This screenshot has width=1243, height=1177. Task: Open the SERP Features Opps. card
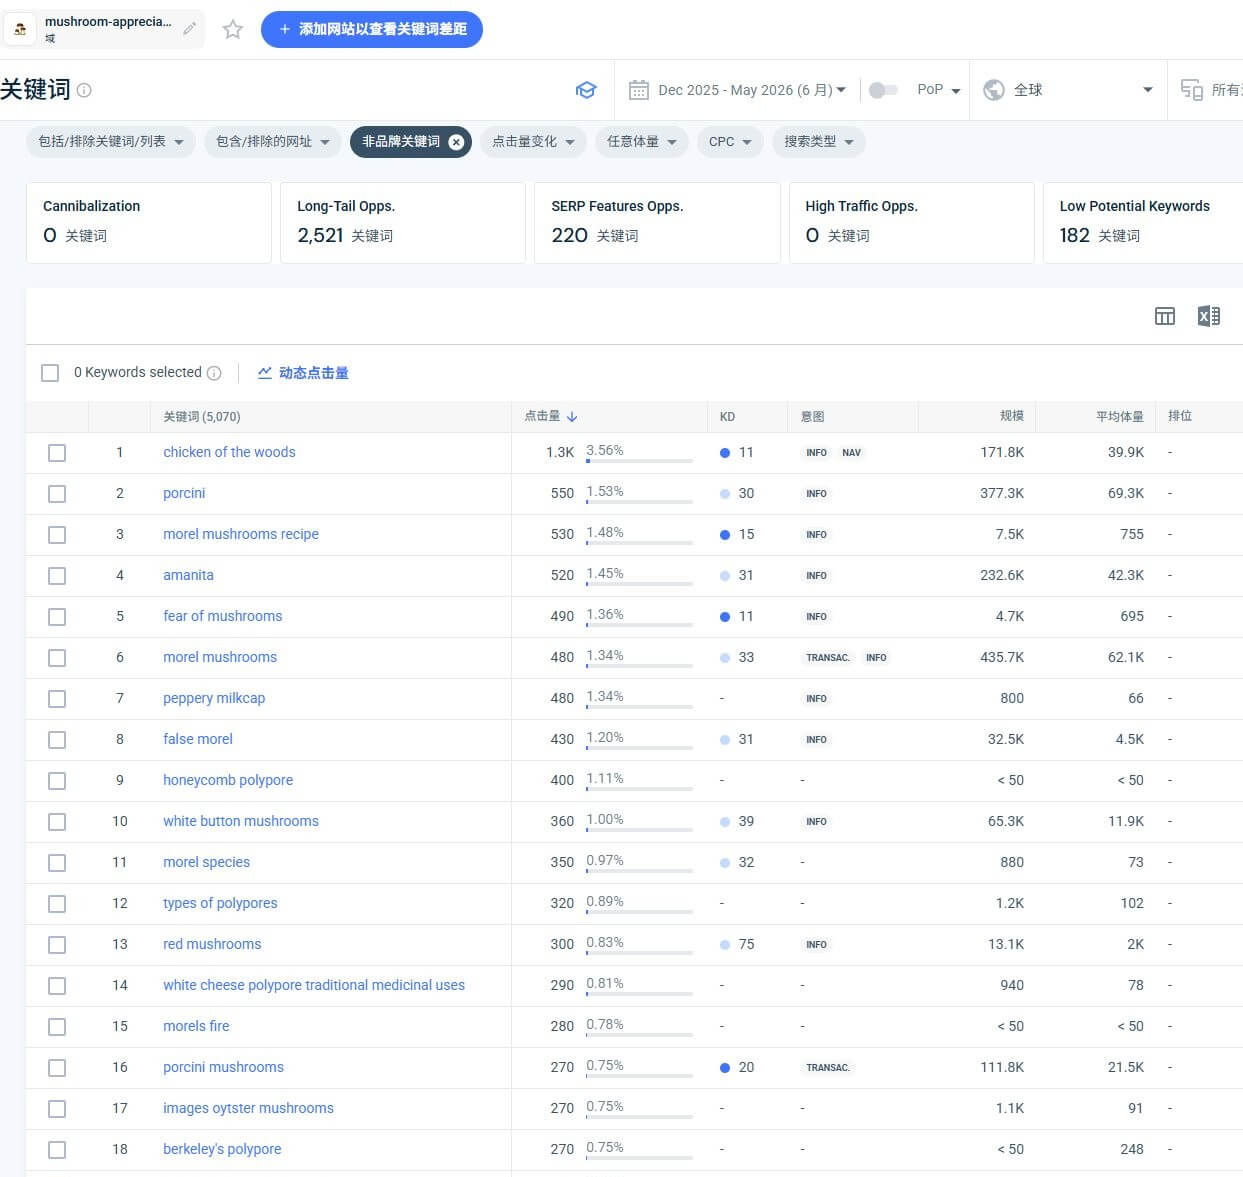(x=657, y=223)
